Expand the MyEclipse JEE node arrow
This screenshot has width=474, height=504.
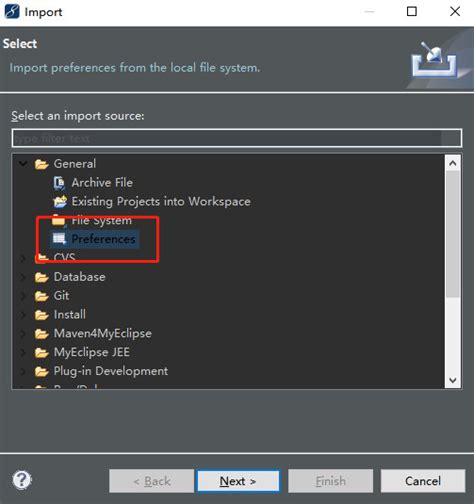[23, 352]
